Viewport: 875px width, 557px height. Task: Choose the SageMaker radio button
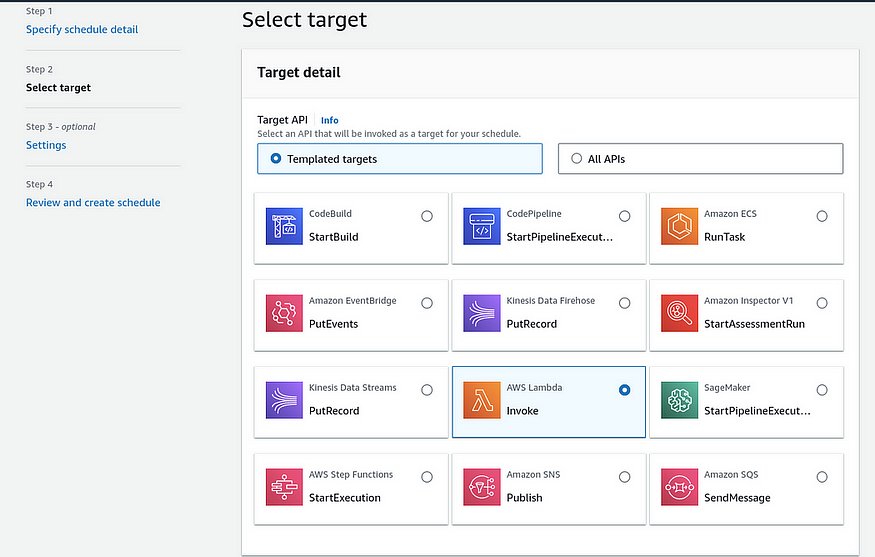click(822, 390)
